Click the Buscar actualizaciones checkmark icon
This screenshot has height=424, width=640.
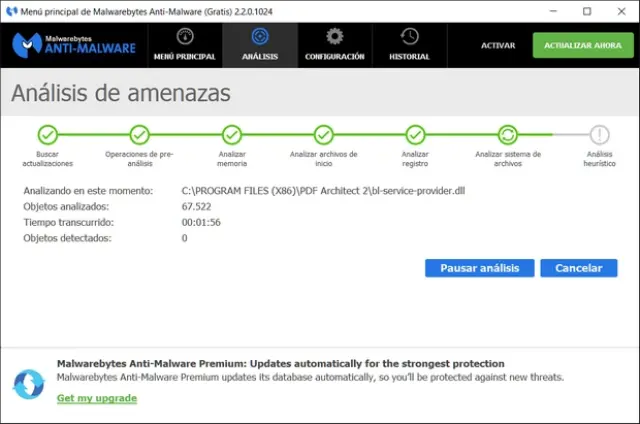[x=47, y=134]
